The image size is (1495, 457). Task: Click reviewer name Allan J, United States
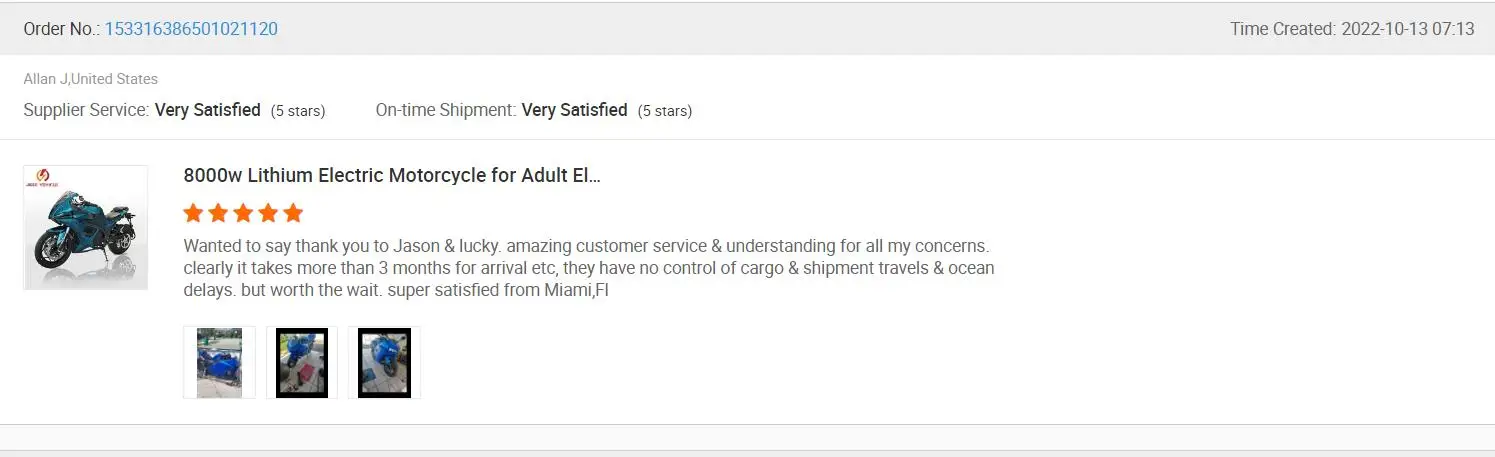(91, 79)
